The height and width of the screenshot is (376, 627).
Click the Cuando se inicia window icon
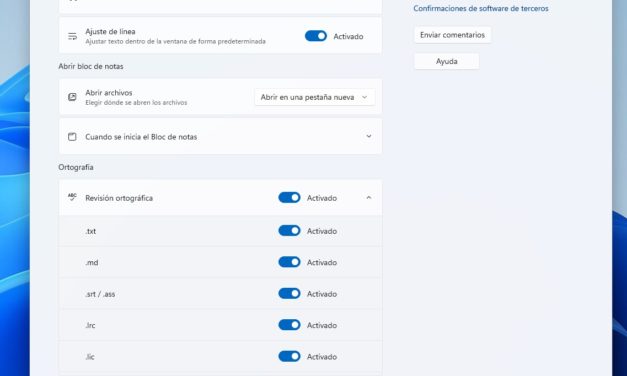pos(72,137)
